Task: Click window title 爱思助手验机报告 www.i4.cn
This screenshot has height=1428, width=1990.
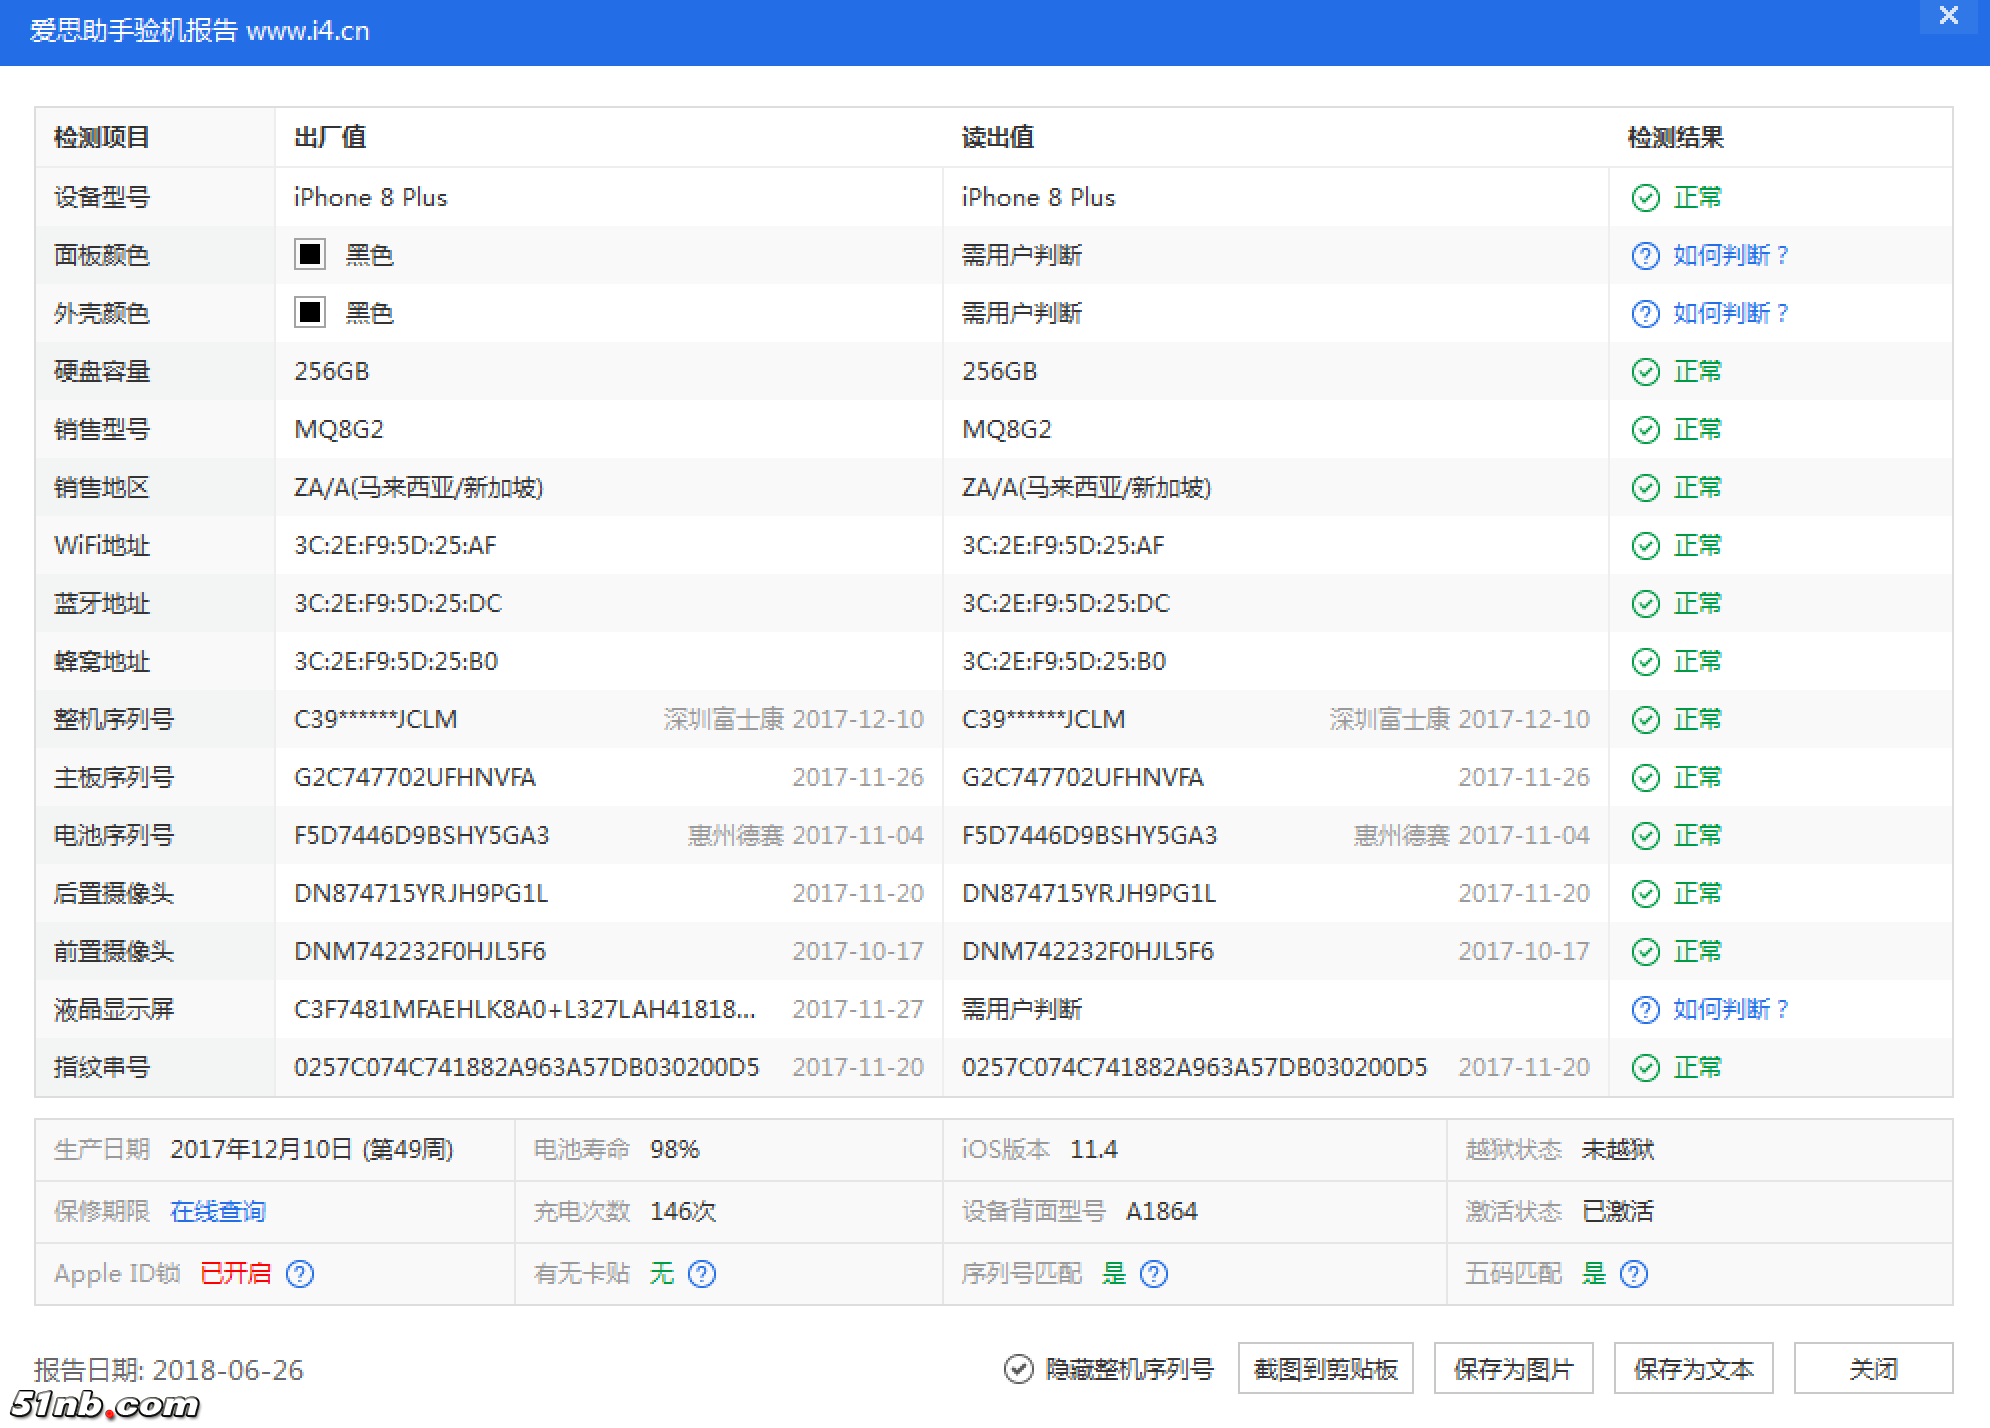Action: click(x=200, y=31)
